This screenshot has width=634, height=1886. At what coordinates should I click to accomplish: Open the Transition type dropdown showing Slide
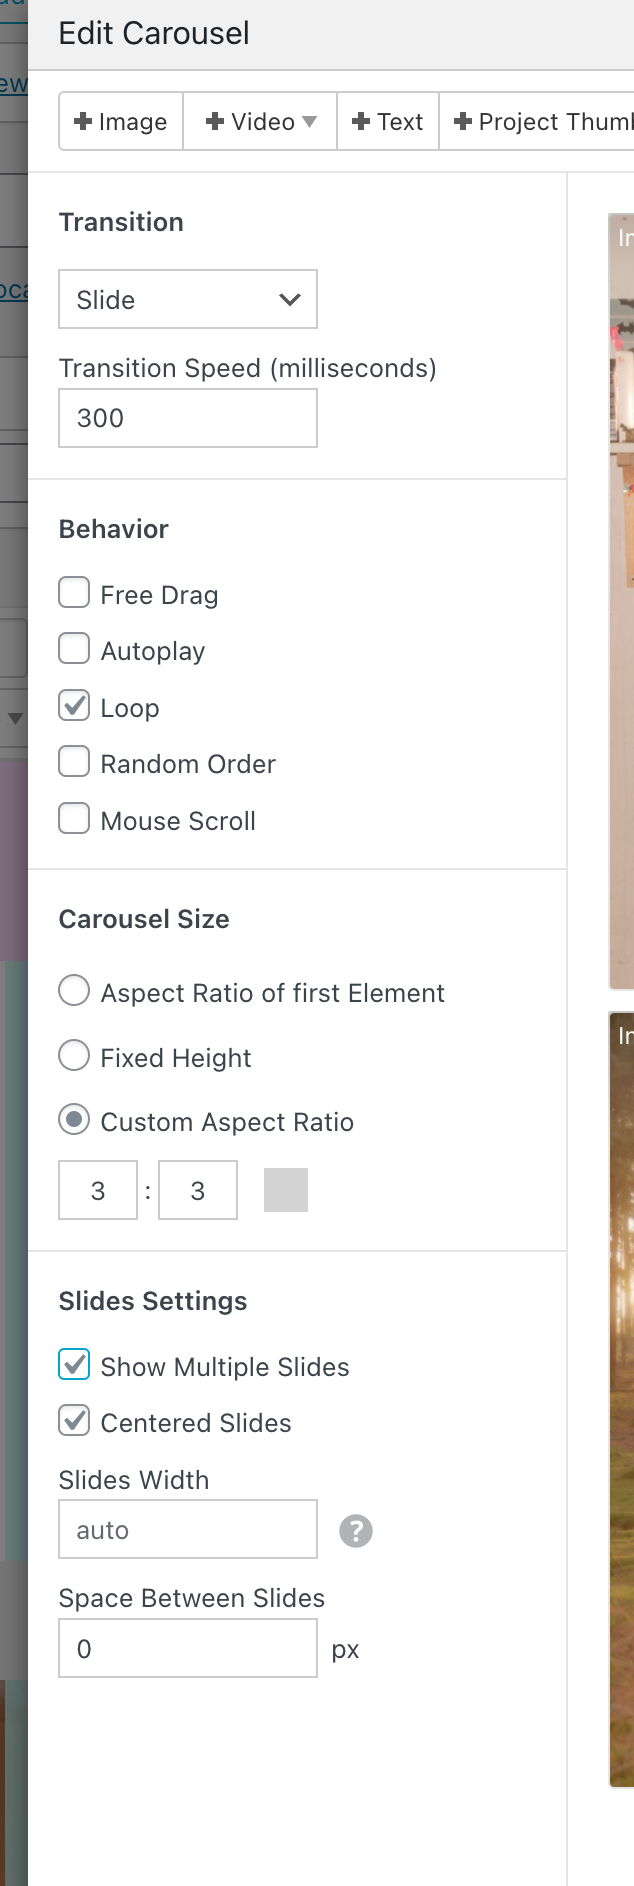coord(187,299)
